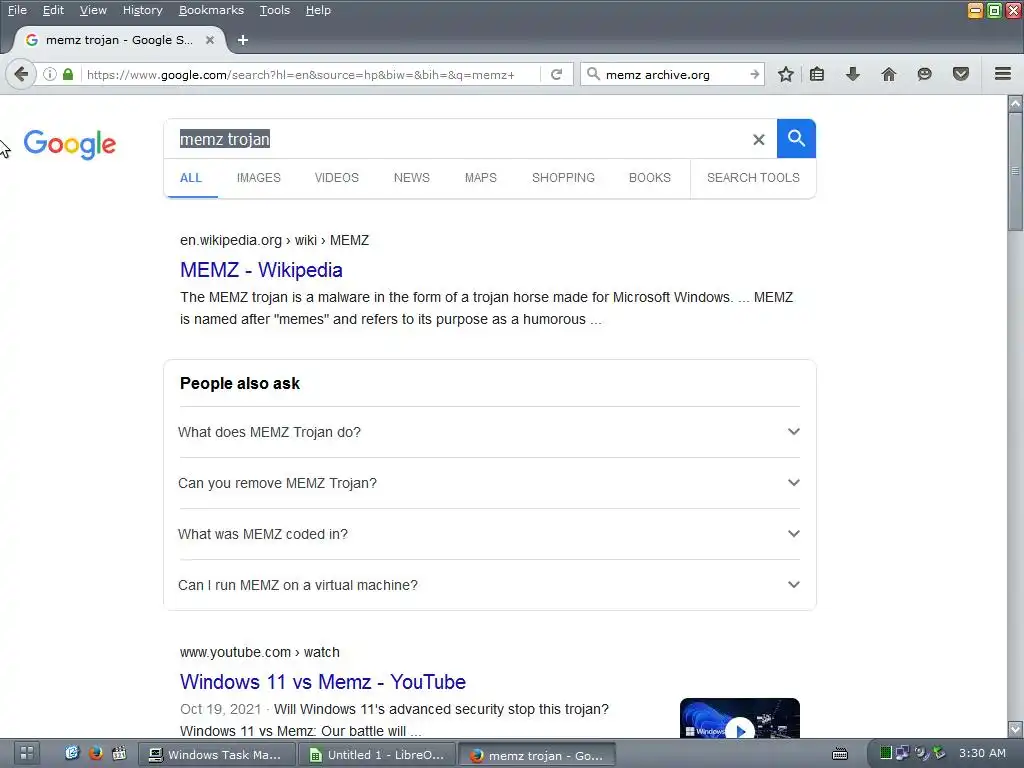Expand 'Can I run MEMZ on a virtual machine?'

tap(489, 585)
